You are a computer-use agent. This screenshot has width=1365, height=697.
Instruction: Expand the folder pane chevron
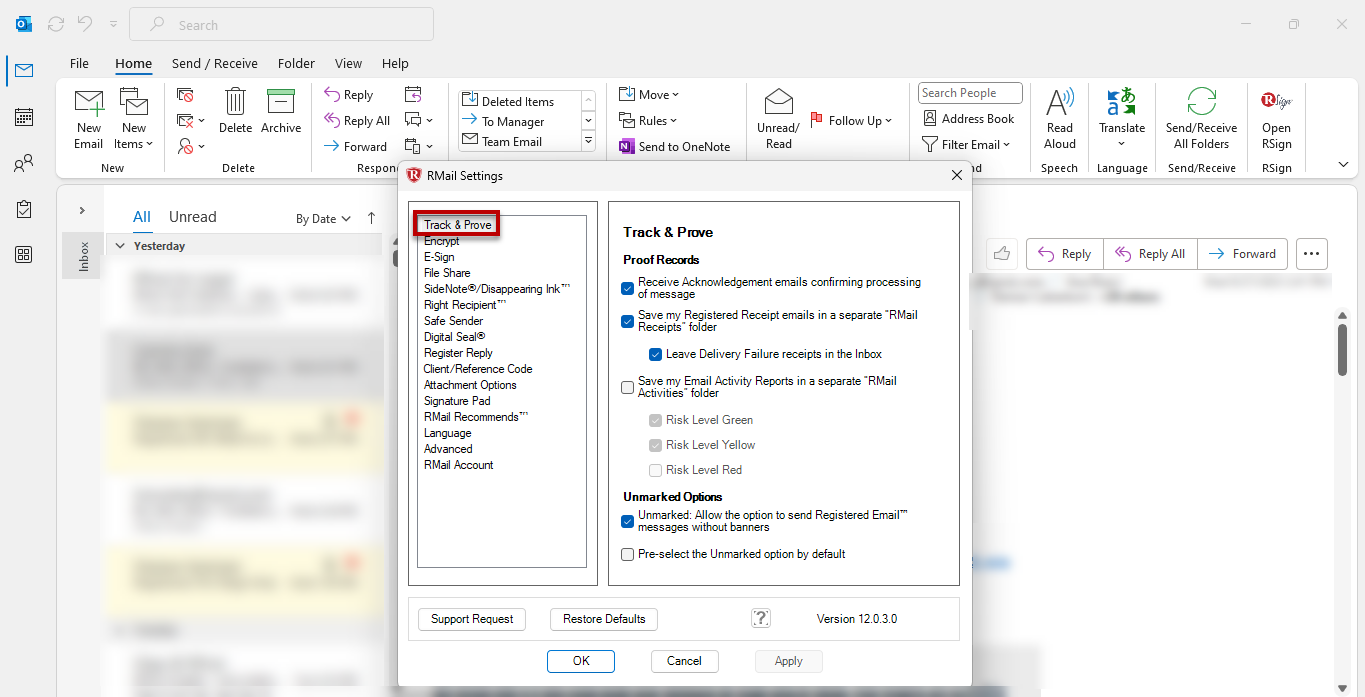pyautogui.click(x=82, y=210)
